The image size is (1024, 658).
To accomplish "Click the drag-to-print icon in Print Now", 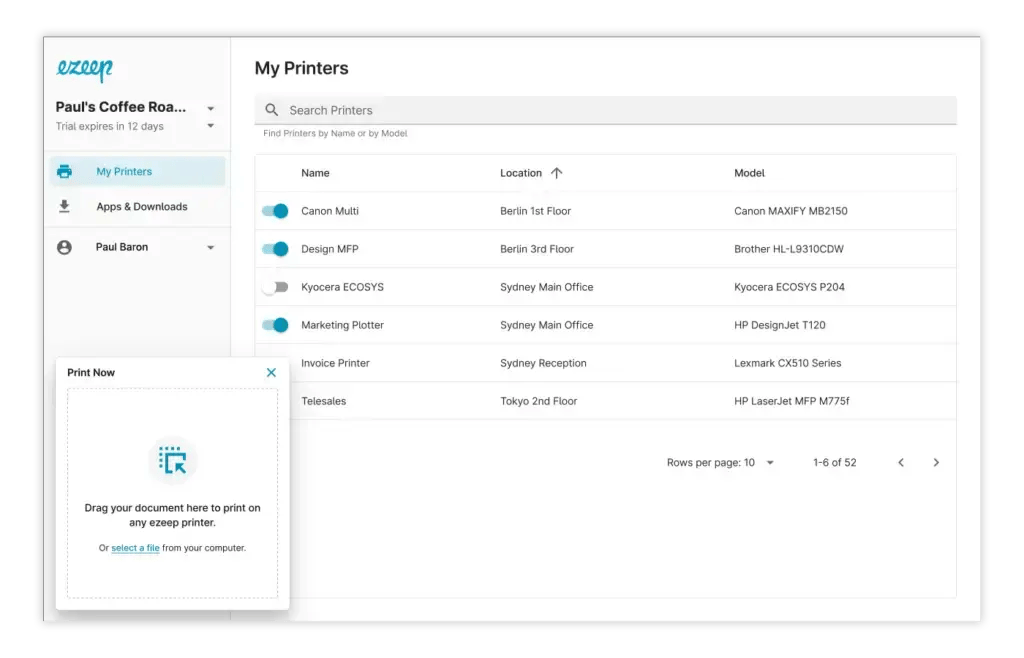I will coord(172,459).
